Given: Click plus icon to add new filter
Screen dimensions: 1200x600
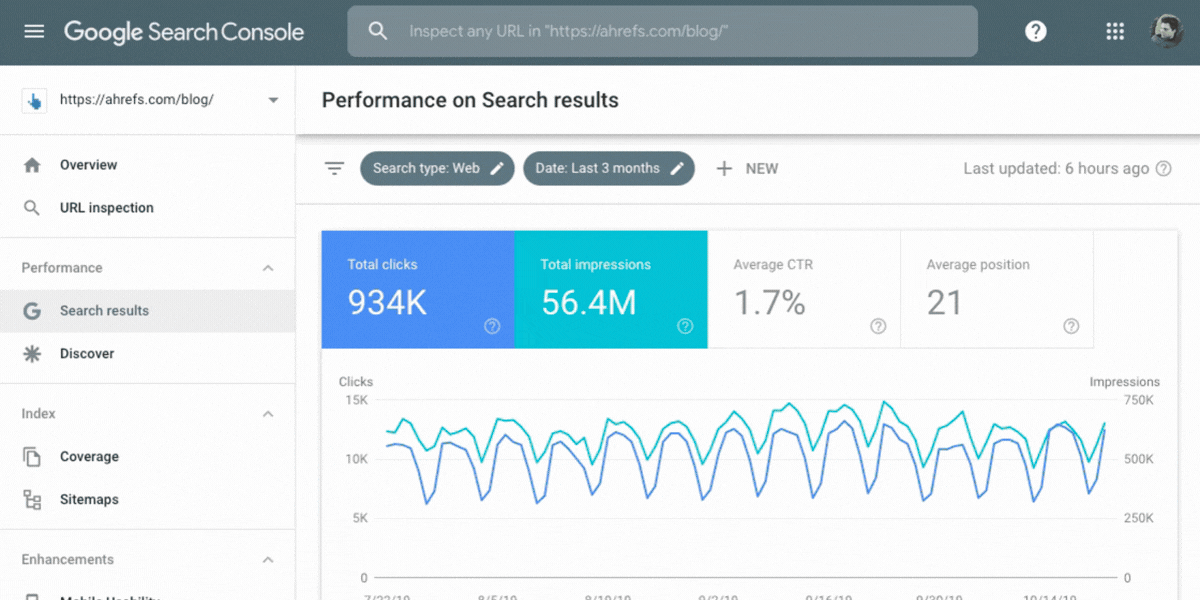Looking at the screenshot, I should (x=724, y=168).
